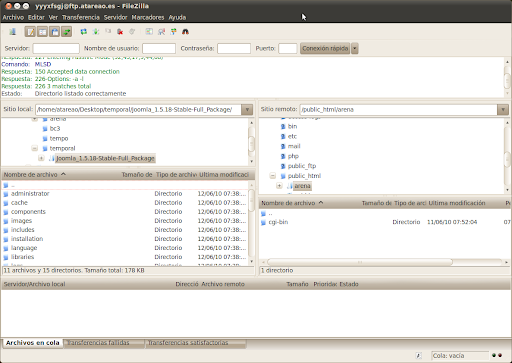Open the Sitio remoto path dropdown
The height and width of the screenshot is (363, 512).
(503, 109)
